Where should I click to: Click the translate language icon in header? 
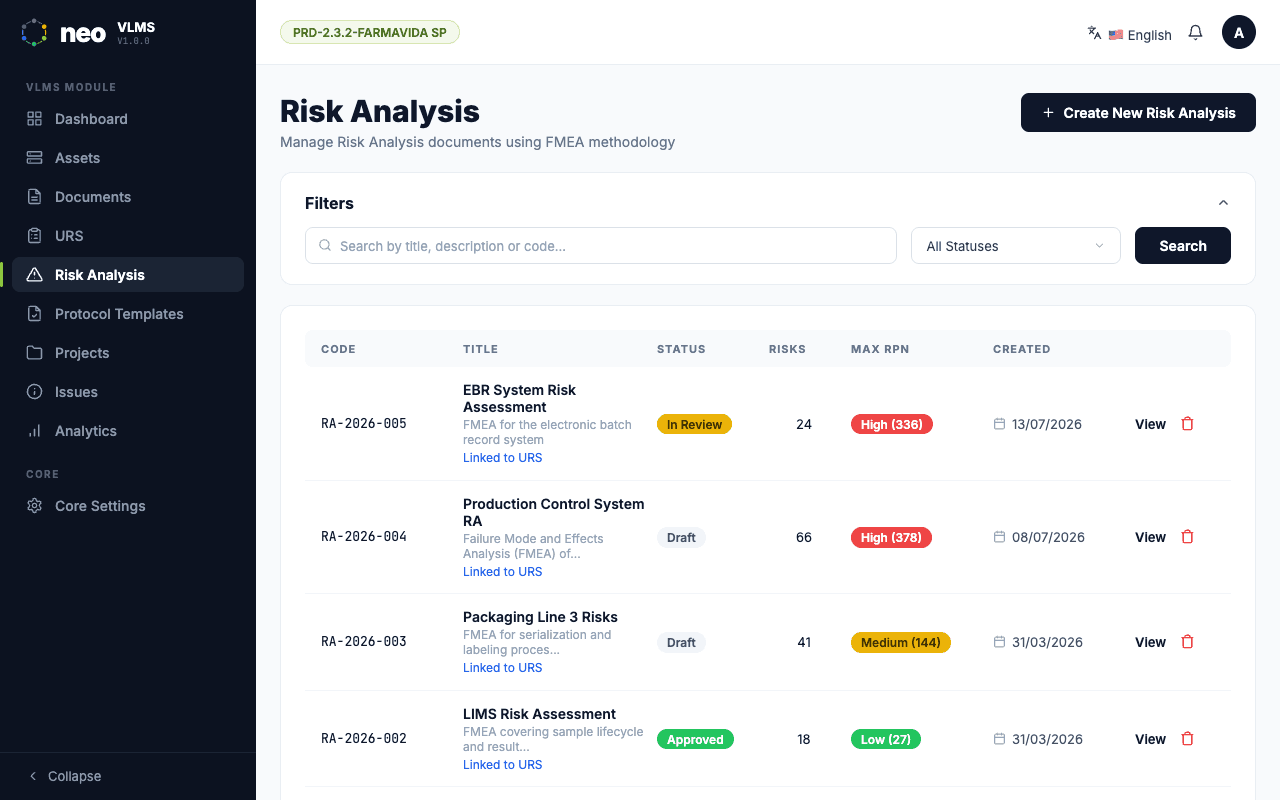click(1094, 33)
